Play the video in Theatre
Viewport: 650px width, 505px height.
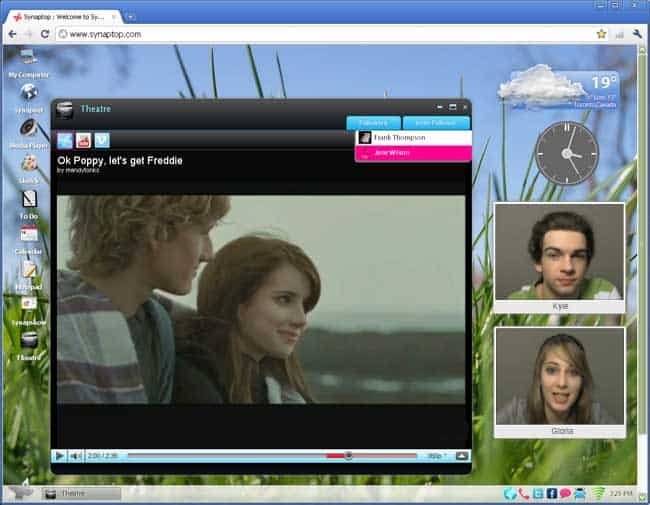(x=59, y=456)
